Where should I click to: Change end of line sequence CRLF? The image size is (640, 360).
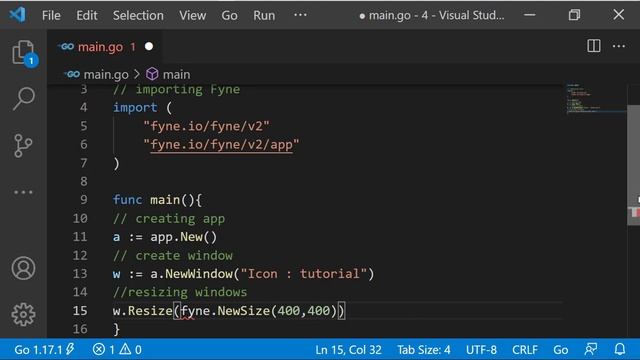point(524,349)
